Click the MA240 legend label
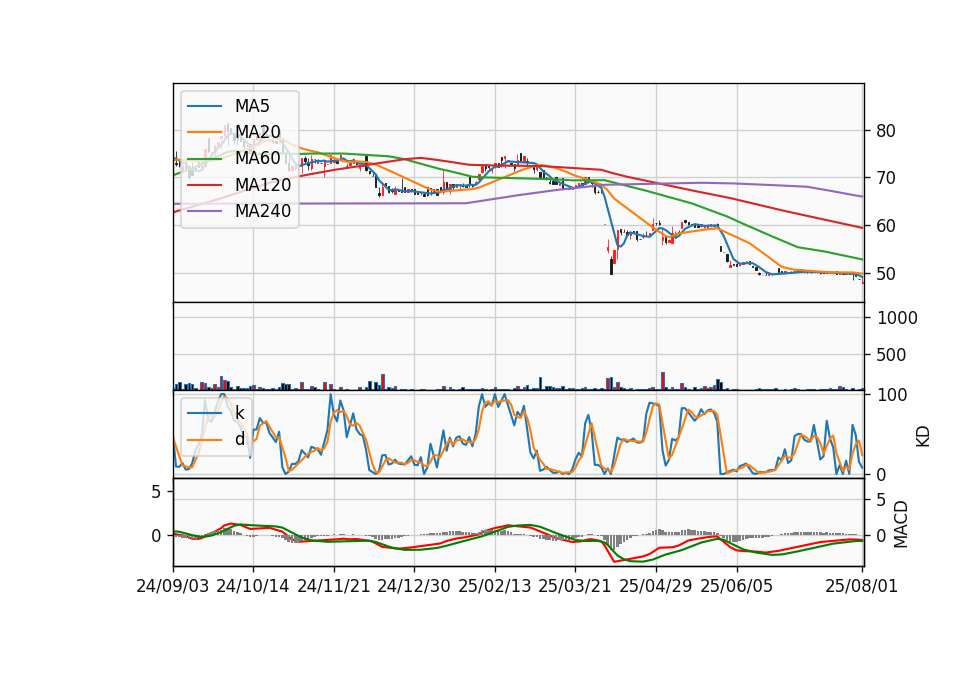Viewport: 960px width, 690px height. [263, 211]
